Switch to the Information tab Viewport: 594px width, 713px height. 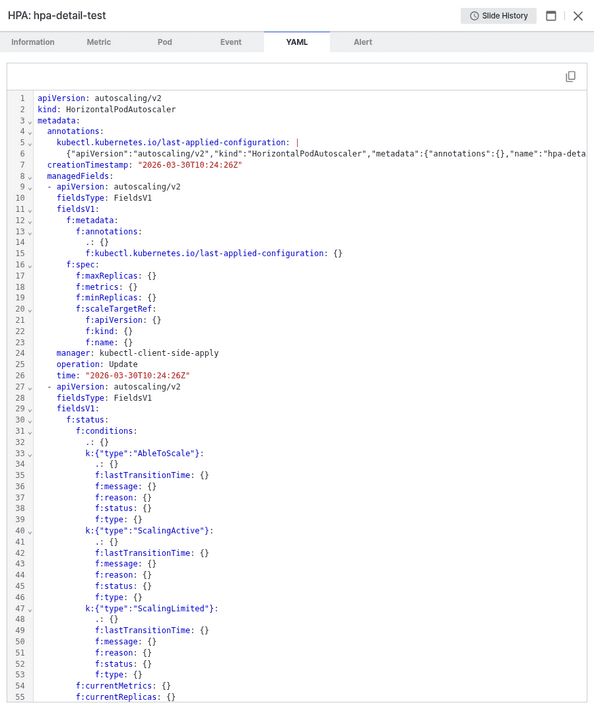click(33, 42)
